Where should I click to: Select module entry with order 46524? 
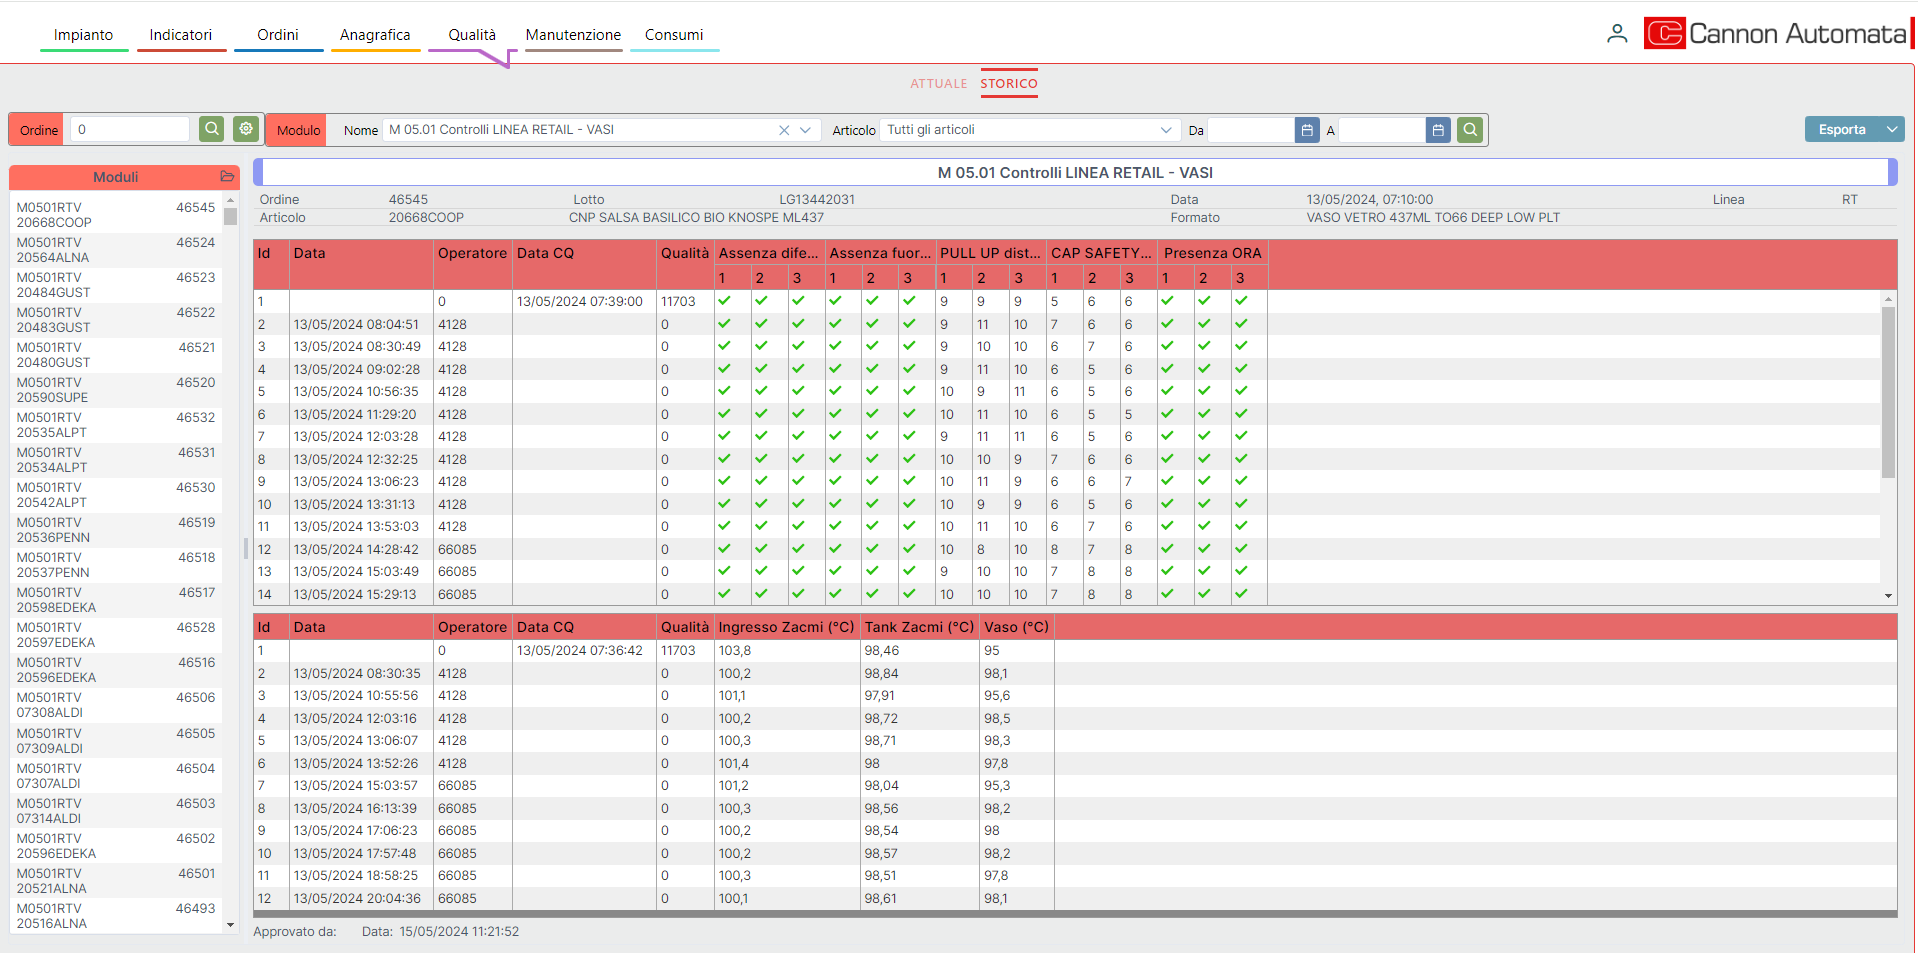(x=116, y=250)
